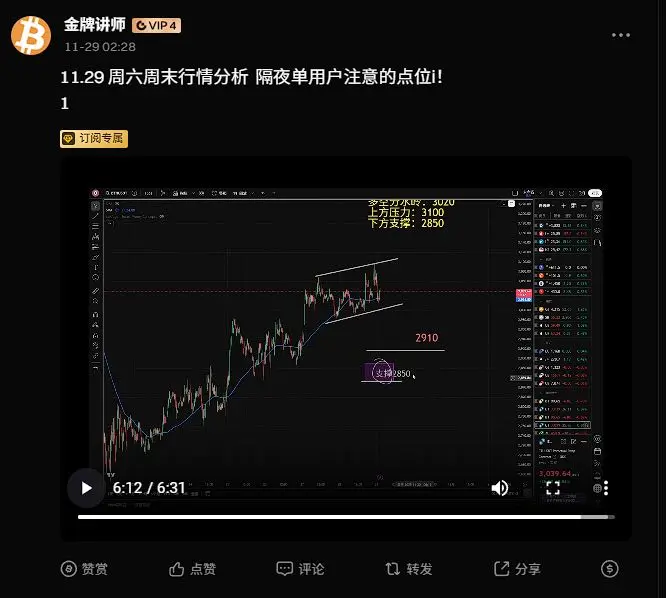Enter fullscreen with the fullscreen icon
This screenshot has width=666, height=598.
[x=553, y=488]
